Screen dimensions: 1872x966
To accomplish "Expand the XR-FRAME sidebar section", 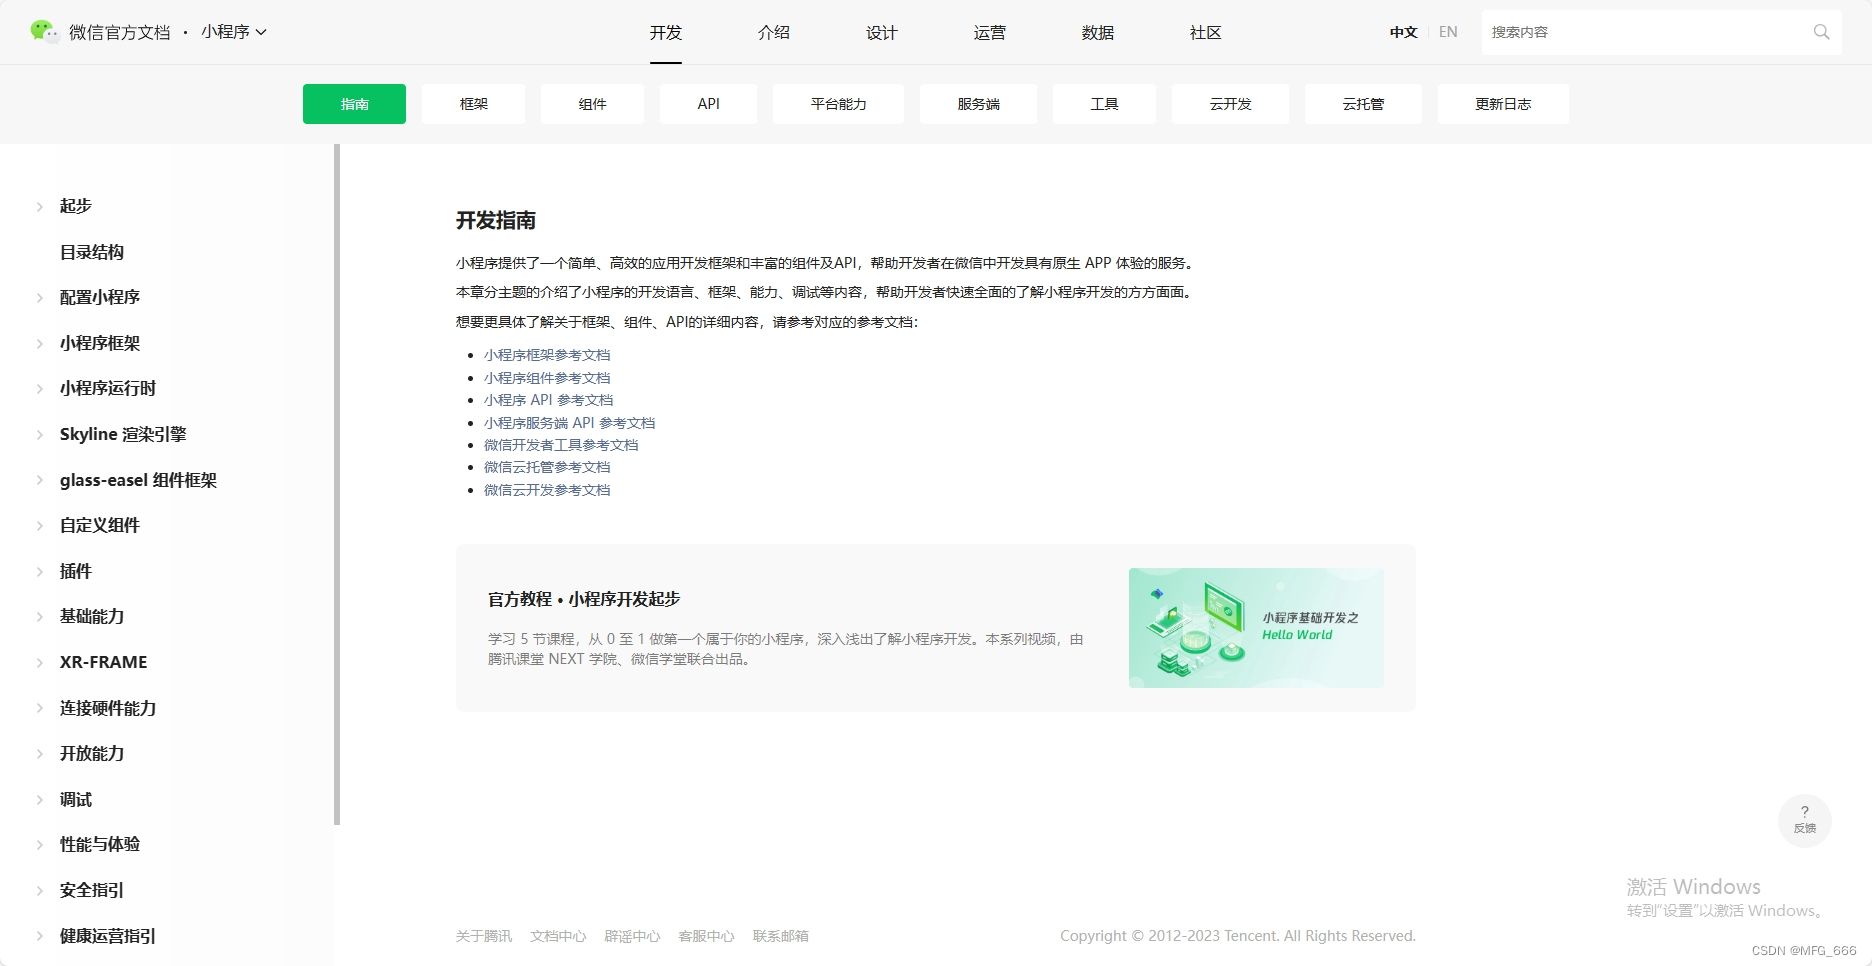I will coord(39,662).
